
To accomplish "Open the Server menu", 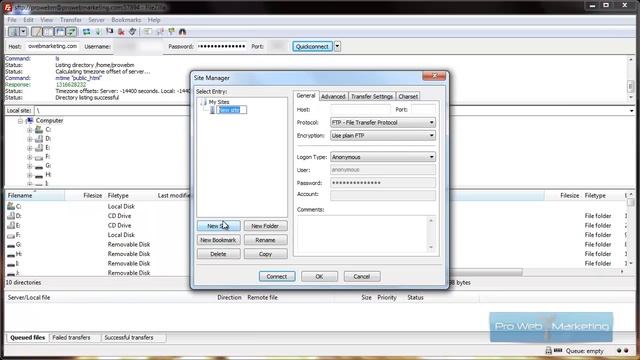I will point(96,20).
